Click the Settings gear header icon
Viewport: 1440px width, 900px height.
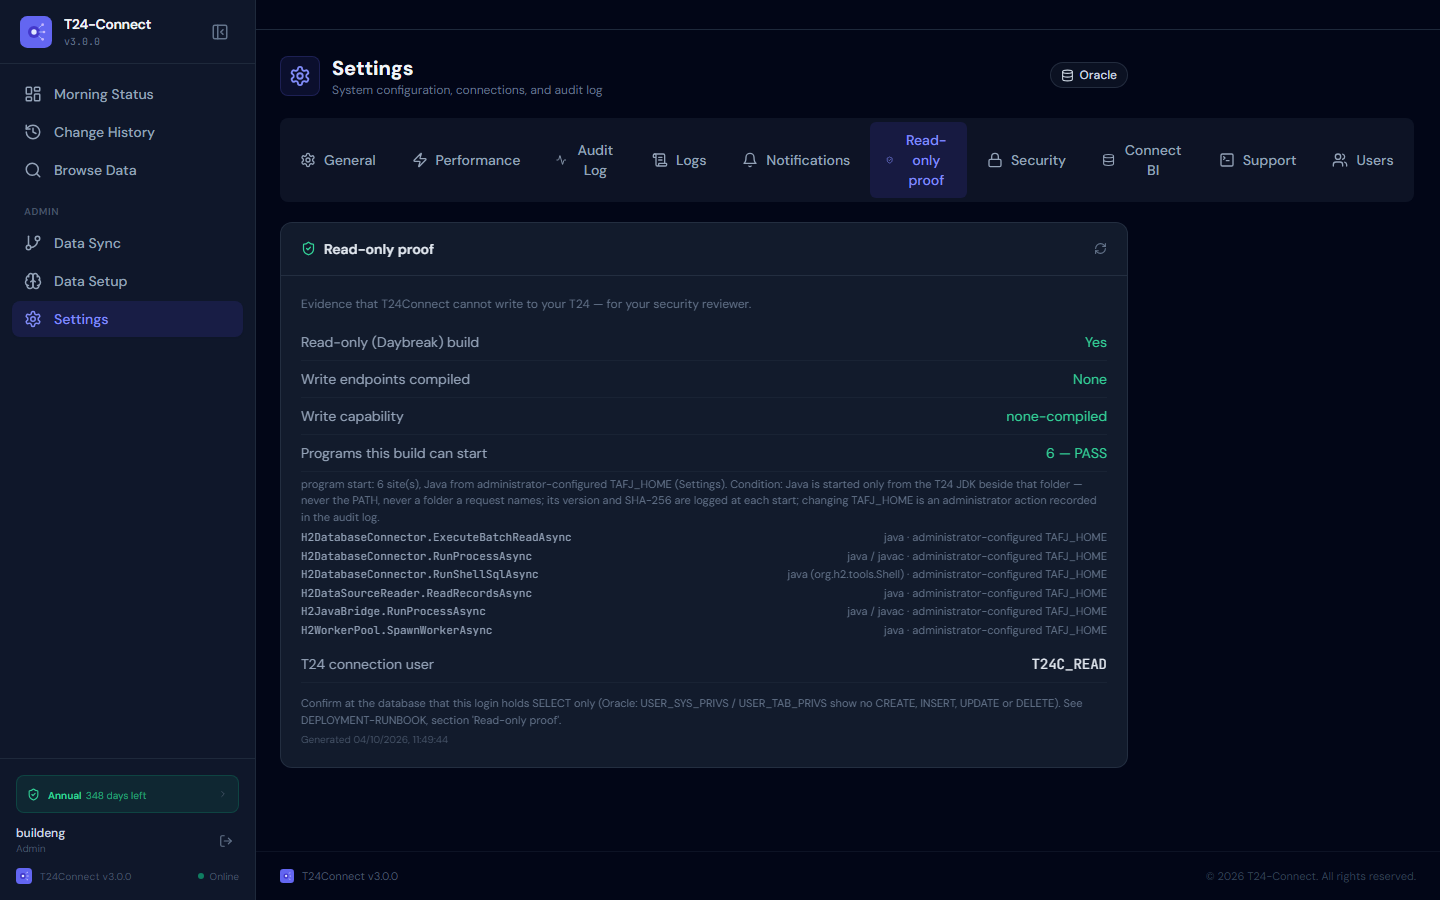(300, 76)
